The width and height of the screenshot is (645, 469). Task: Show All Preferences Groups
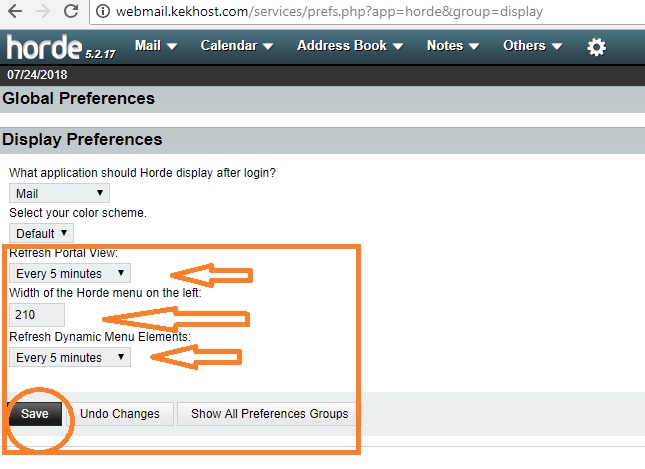click(269, 414)
